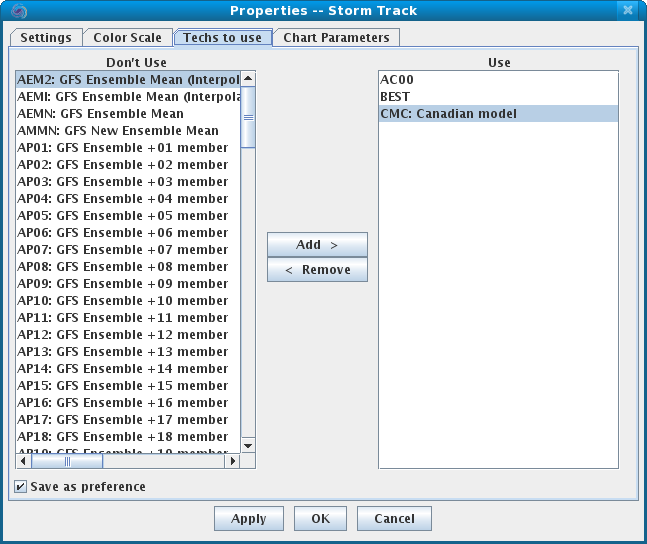Select BEST in the Use list
The height and width of the screenshot is (544, 647).
click(396, 97)
